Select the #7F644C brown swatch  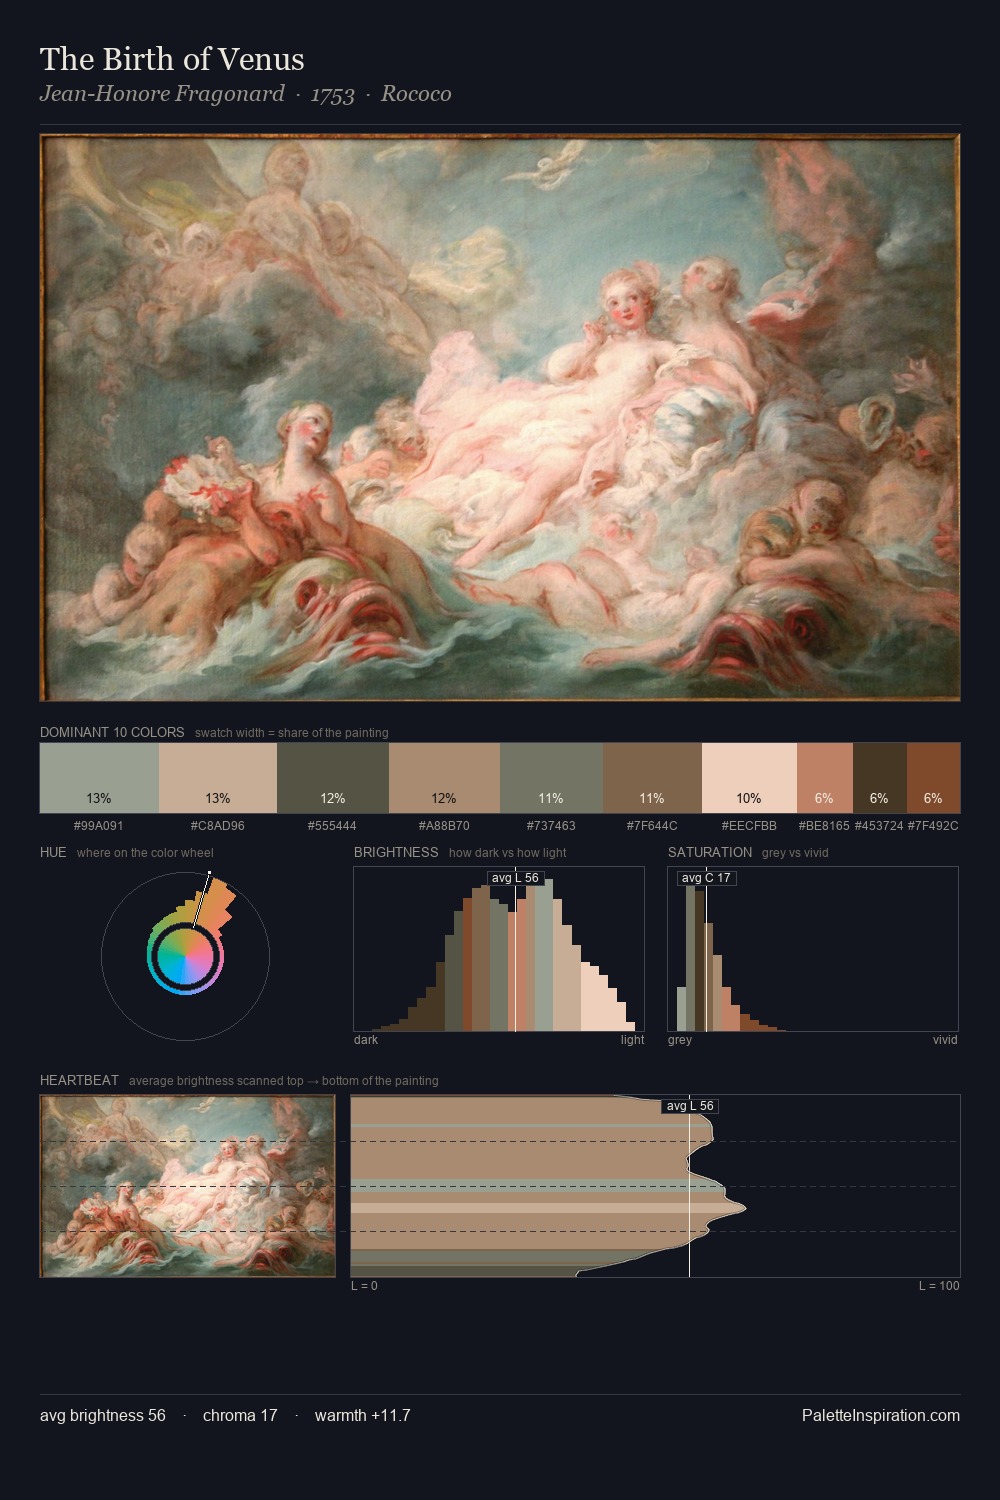click(652, 778)
